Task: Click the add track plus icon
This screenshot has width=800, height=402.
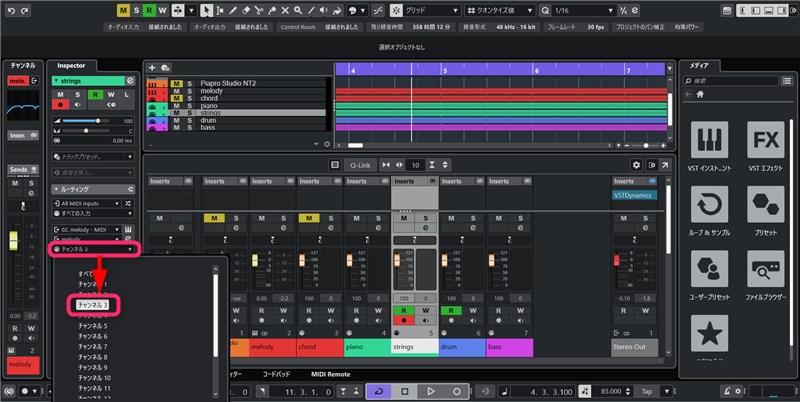Action: tap(152, 67)
